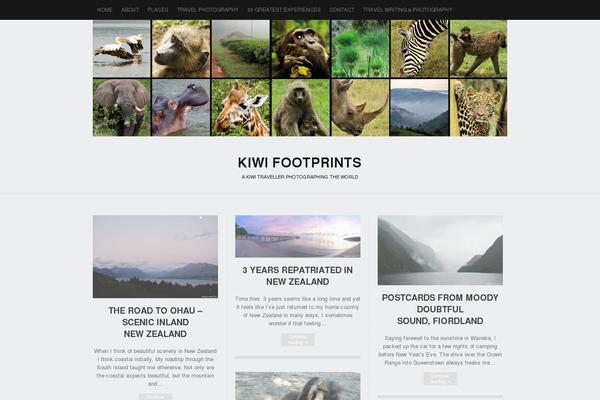Continue reading the Doubtful Sound post
This screenshot has height=400, width=600.
(x=440, y=379)
